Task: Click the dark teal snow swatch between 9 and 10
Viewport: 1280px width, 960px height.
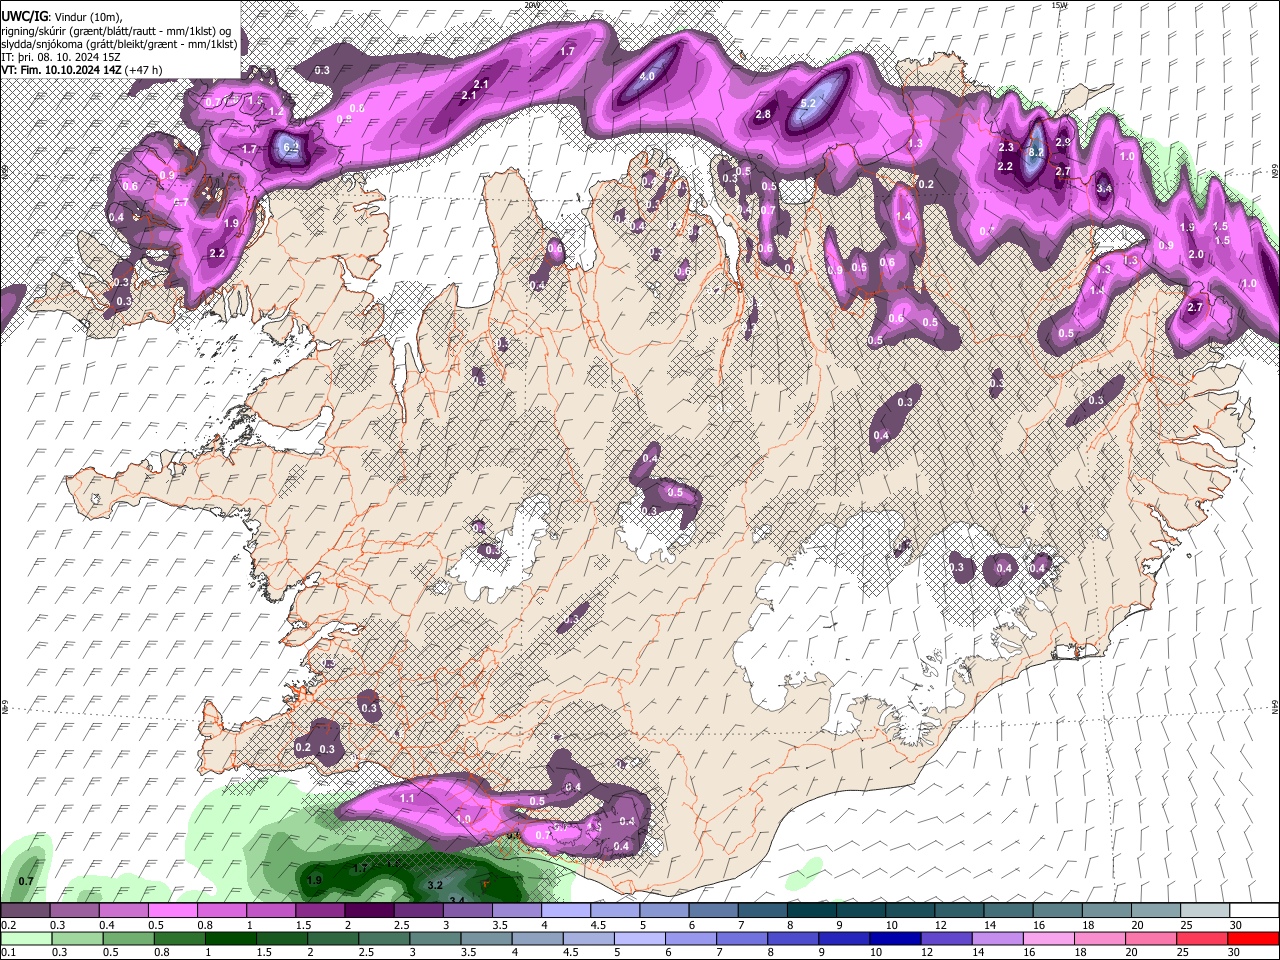Action: point(859,911)
